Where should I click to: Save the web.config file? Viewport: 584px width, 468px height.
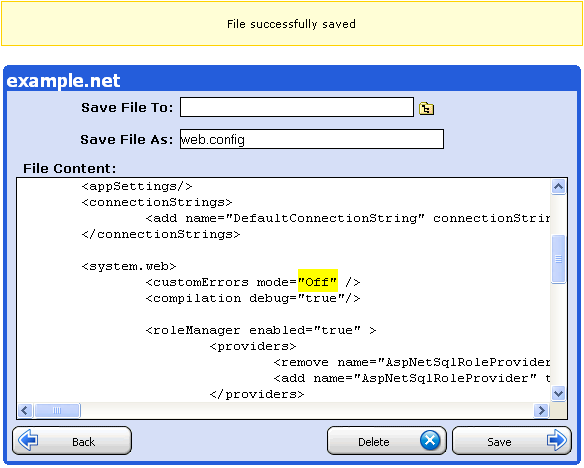click(x=512, y=441)
